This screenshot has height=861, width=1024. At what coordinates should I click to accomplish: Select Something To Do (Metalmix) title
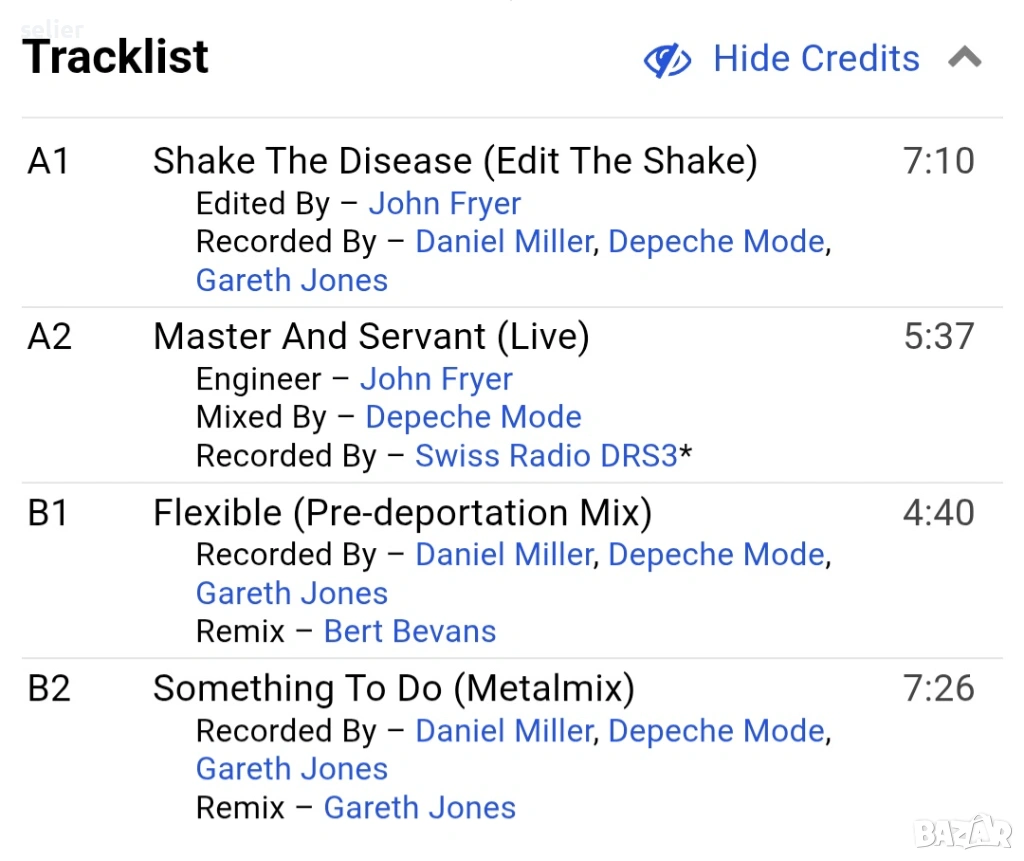[x=393, y=689]
